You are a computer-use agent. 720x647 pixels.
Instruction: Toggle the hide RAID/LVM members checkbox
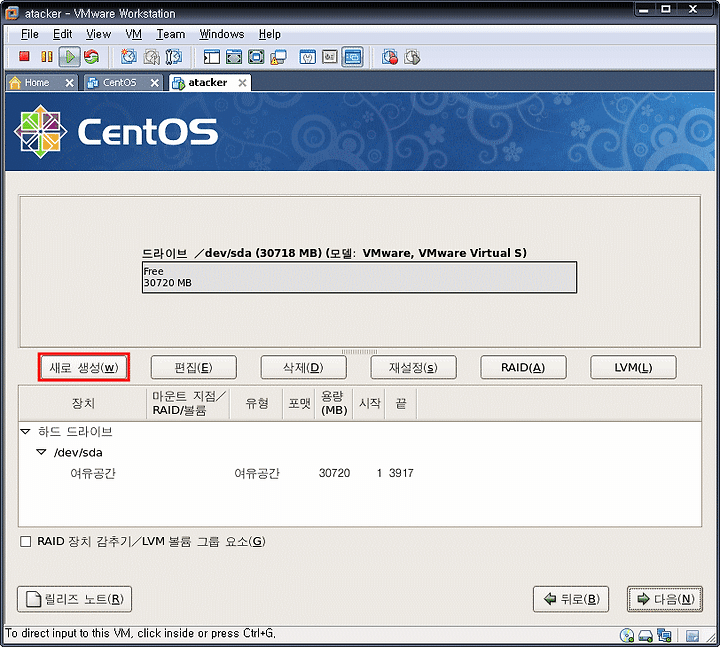pos(26,541)
